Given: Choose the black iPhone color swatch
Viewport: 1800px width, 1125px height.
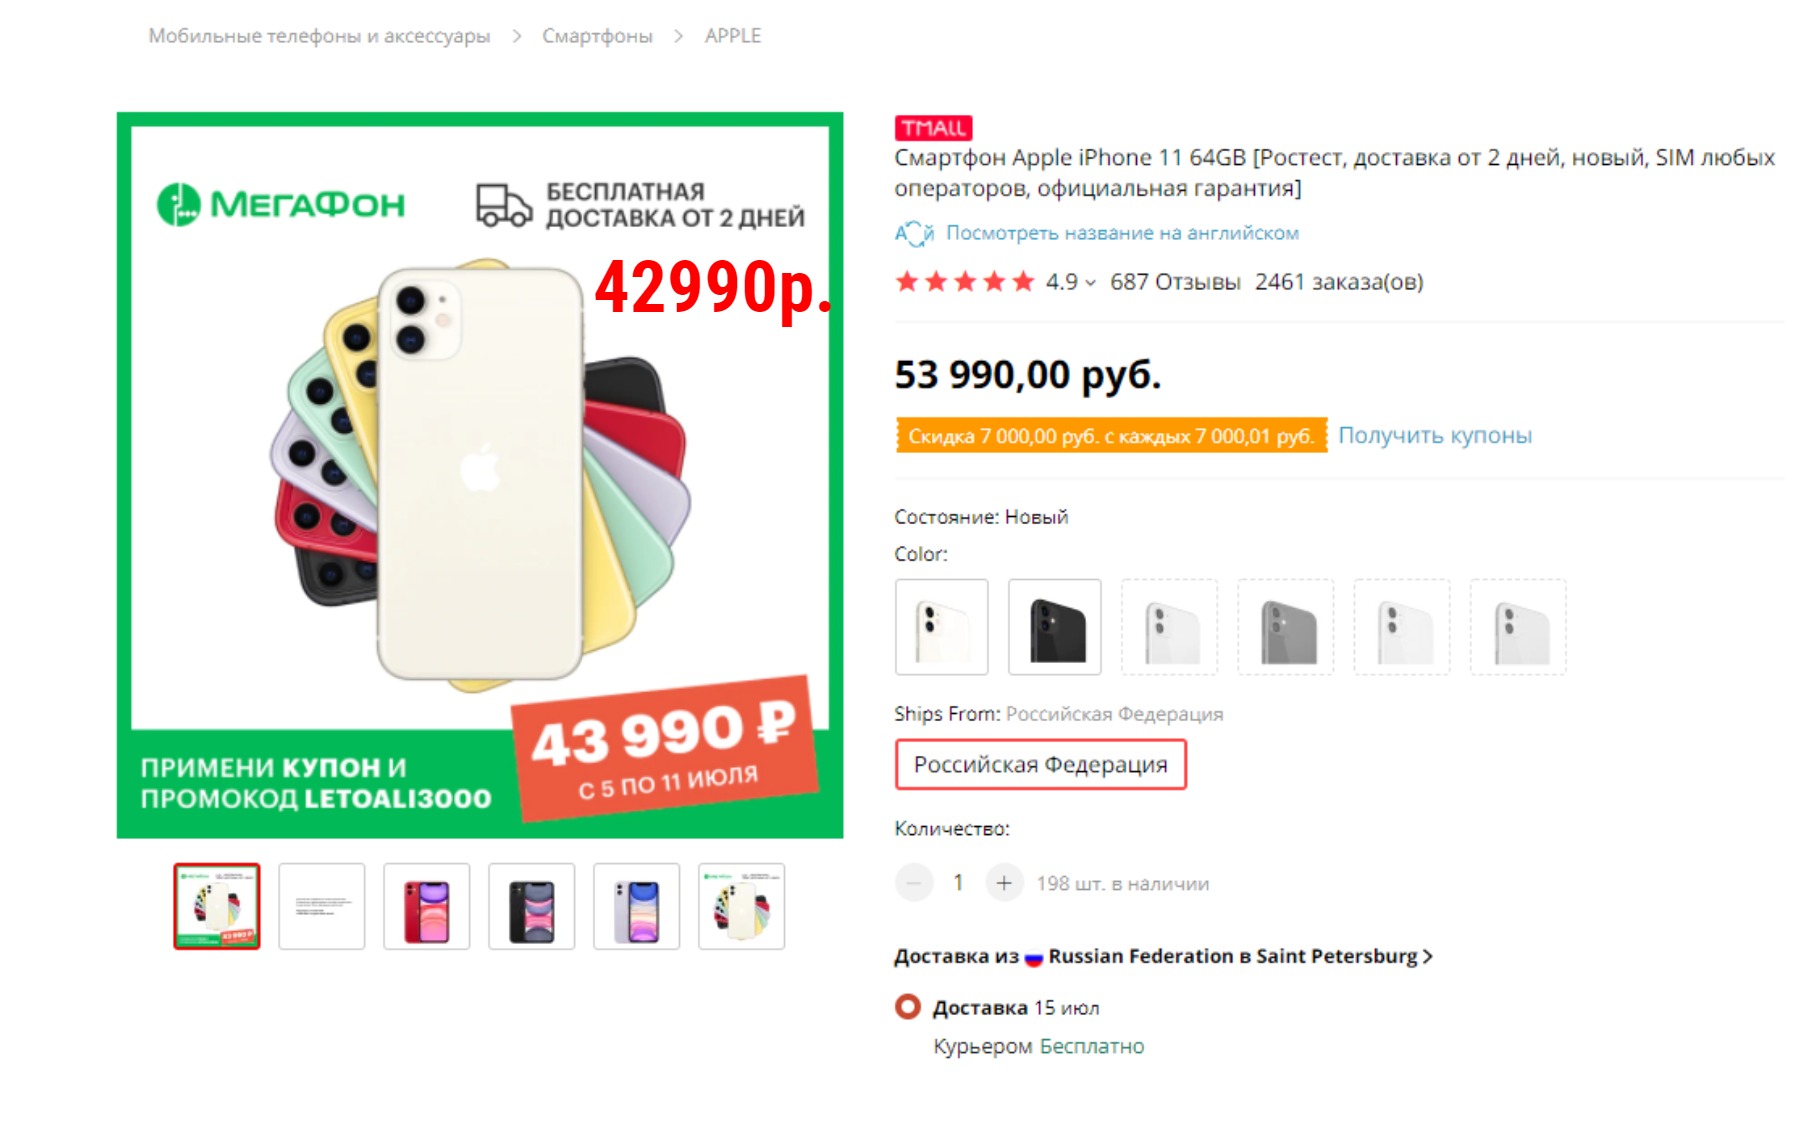Looking at the screenshot, I should point(1055,627).
